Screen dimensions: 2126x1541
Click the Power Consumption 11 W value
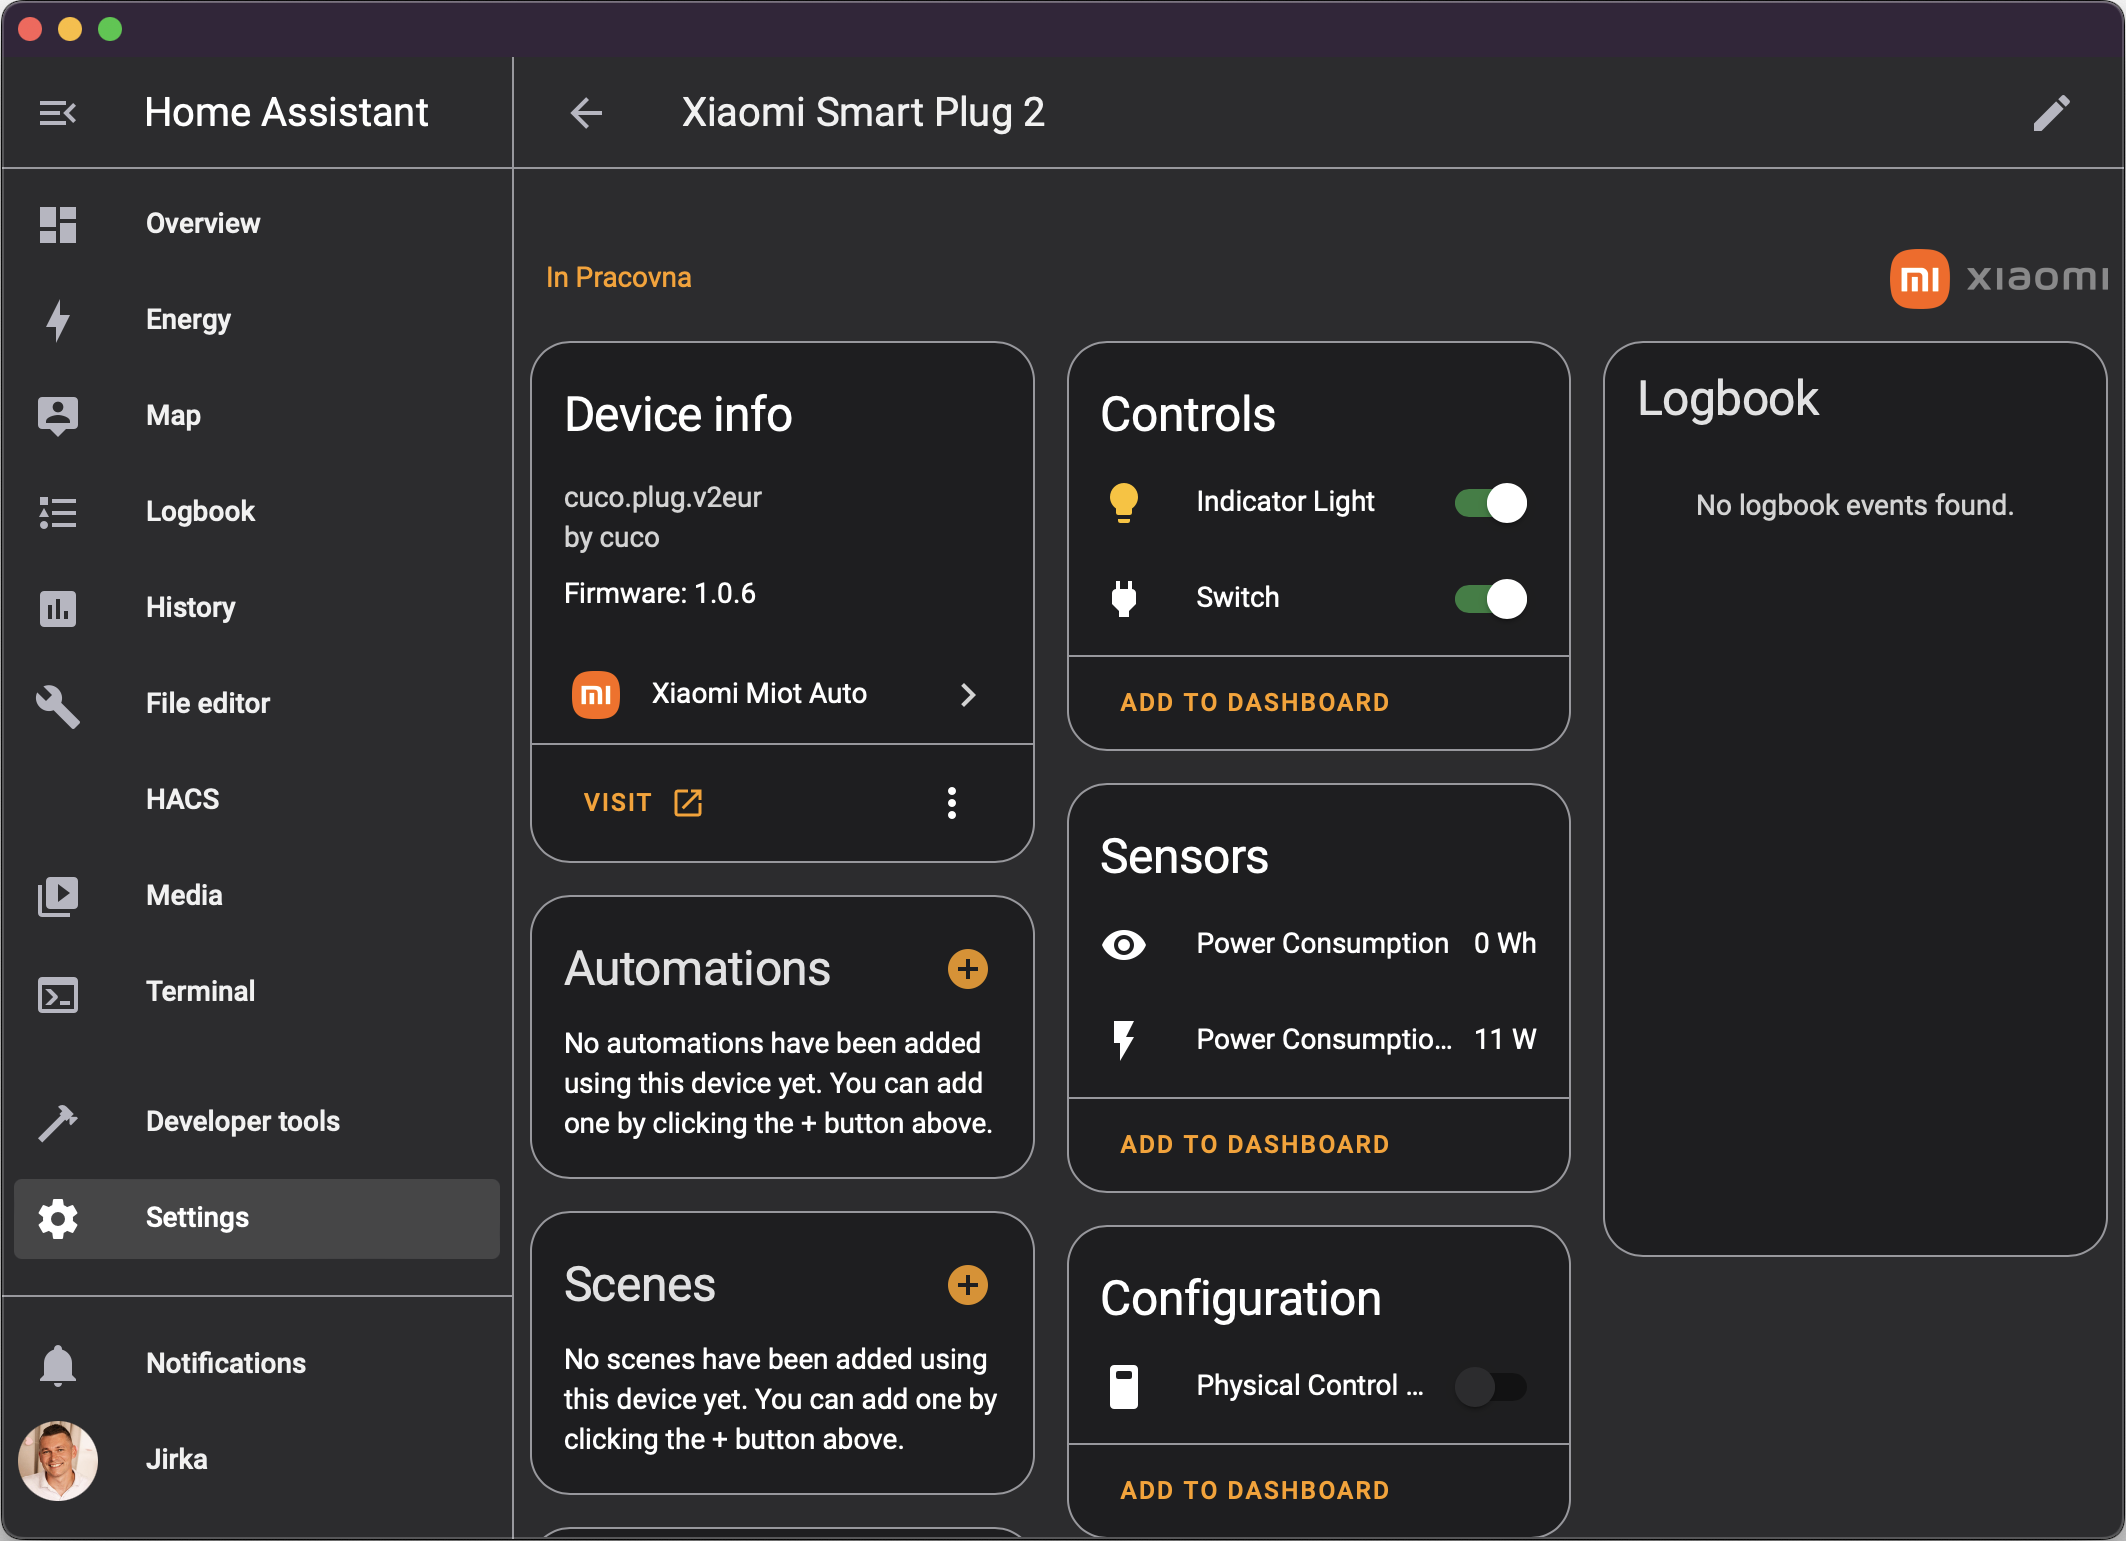point(1505,1040)
